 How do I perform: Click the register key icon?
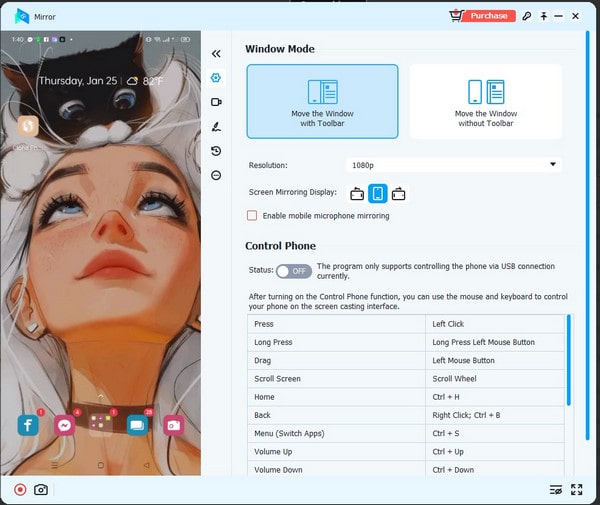[527, 16]
